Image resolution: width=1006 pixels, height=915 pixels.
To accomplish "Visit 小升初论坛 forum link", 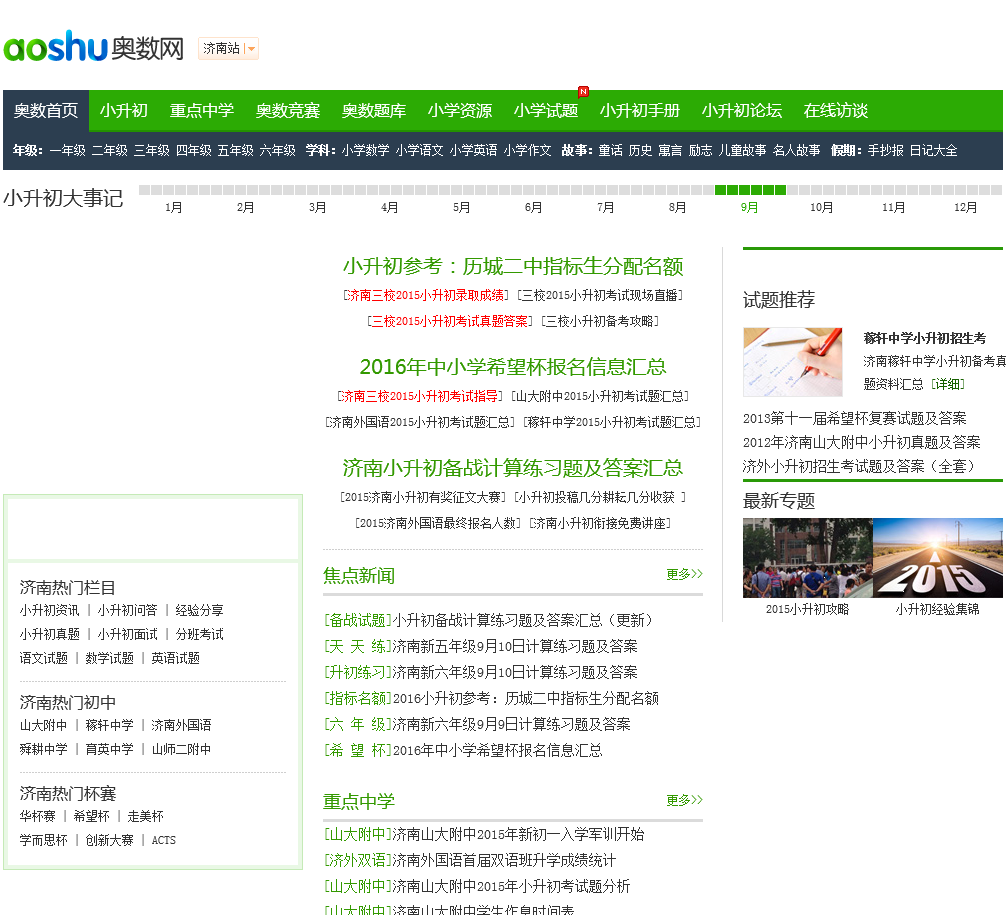I will click(742, 110).
